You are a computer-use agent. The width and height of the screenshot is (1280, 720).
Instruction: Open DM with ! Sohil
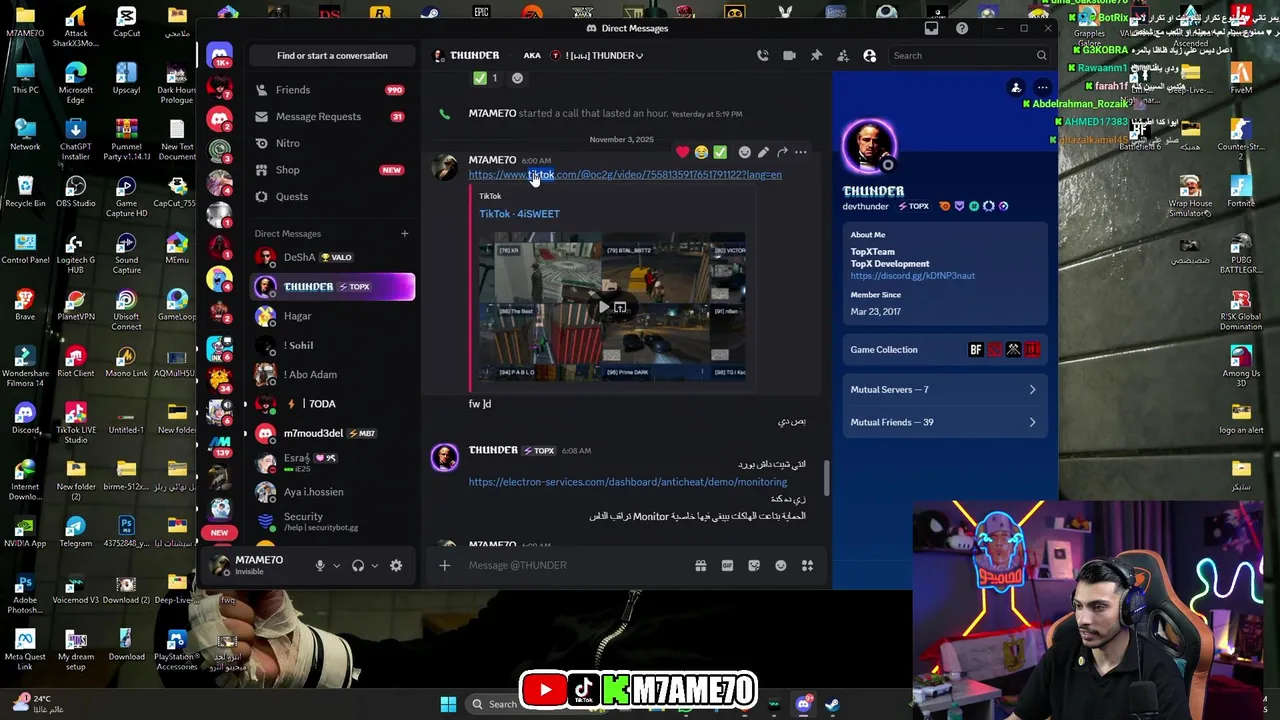click(x=331, y=345)
